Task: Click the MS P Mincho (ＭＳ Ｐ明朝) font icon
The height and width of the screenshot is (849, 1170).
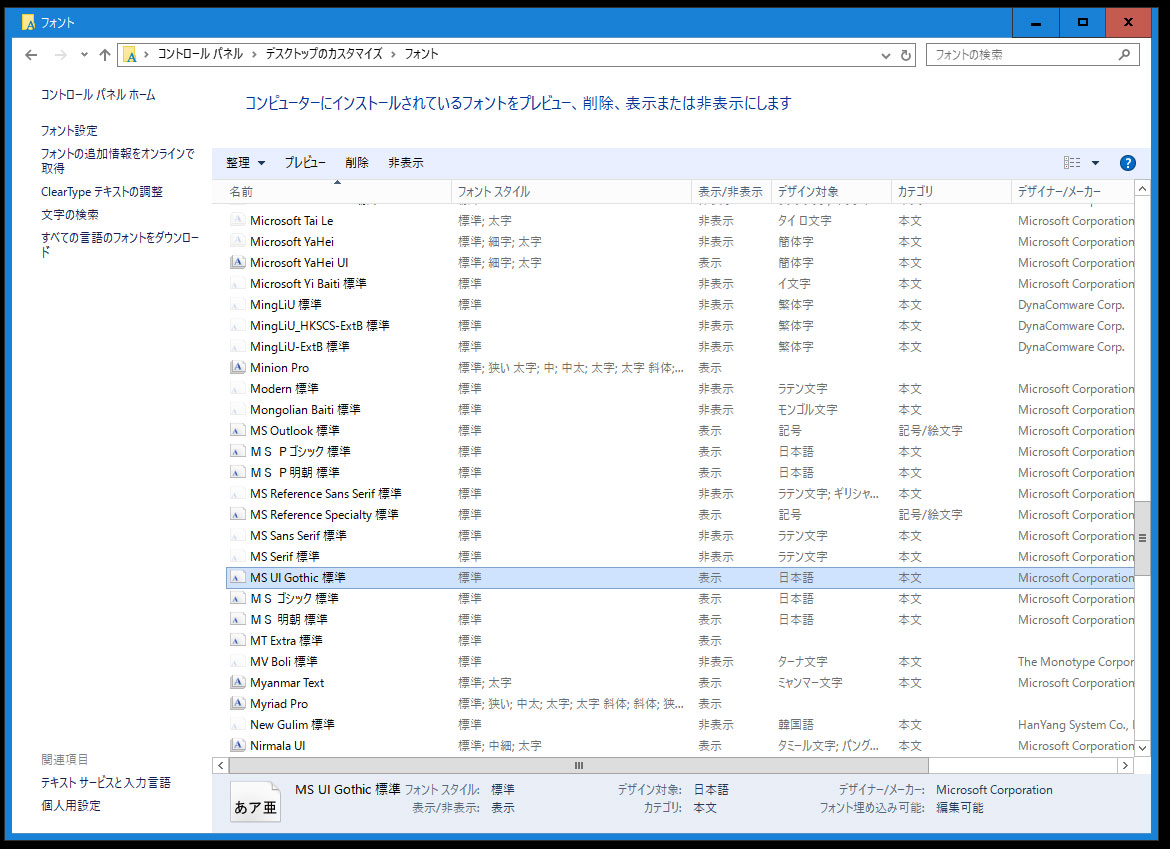Action: [237, 472]
